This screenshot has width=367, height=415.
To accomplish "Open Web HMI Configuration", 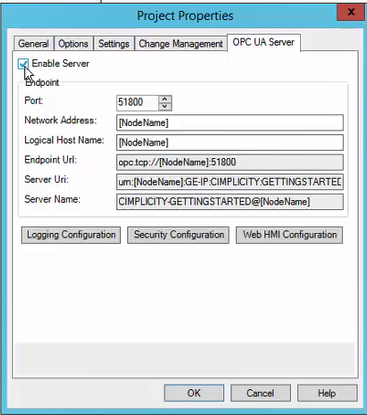I will (289, 235).
